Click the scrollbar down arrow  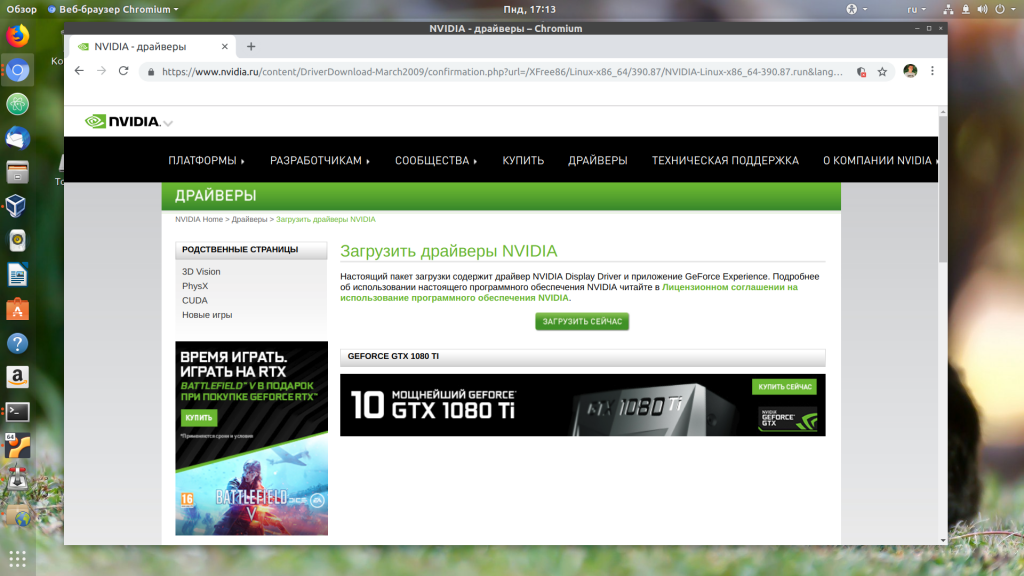point(942,540)
